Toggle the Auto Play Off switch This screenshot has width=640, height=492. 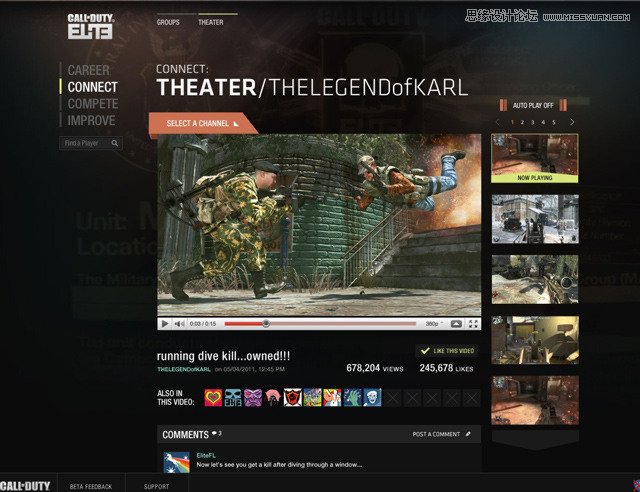[533, 105]
